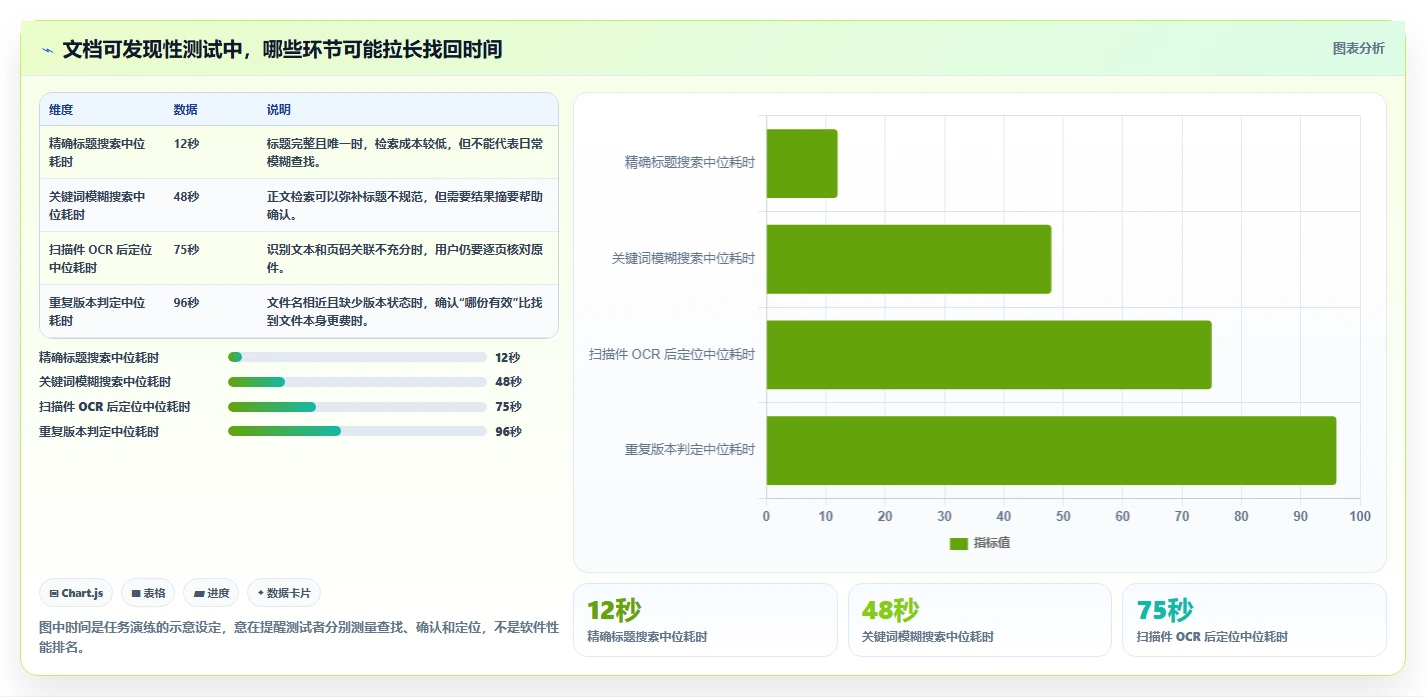1426x697 pixels.
Task: Click description starting 文件名相近且缺少版本状态时
Action: pyautogui.click(x=405, y=312)
